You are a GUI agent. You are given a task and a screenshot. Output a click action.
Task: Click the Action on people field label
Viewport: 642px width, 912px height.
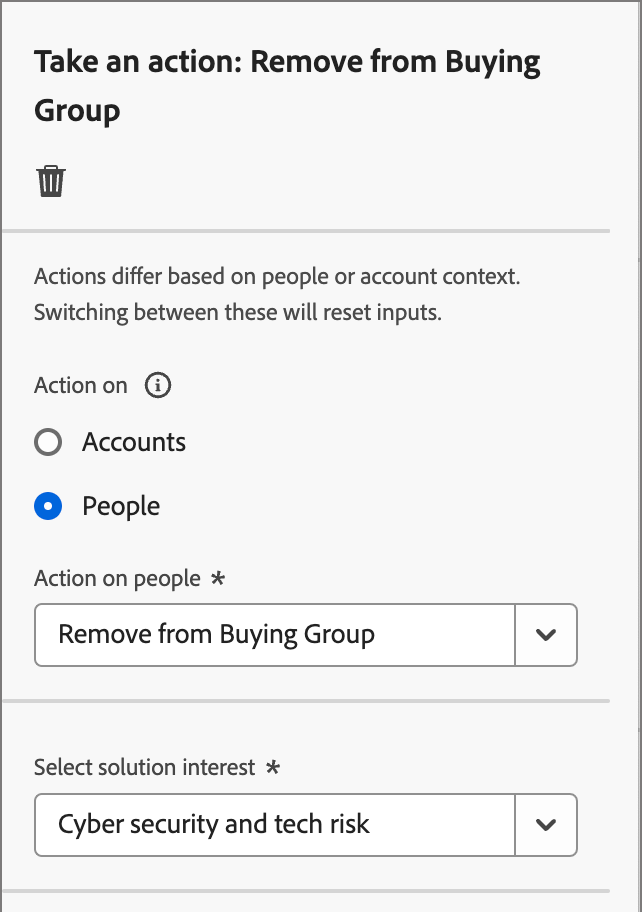tap(120, 578)
